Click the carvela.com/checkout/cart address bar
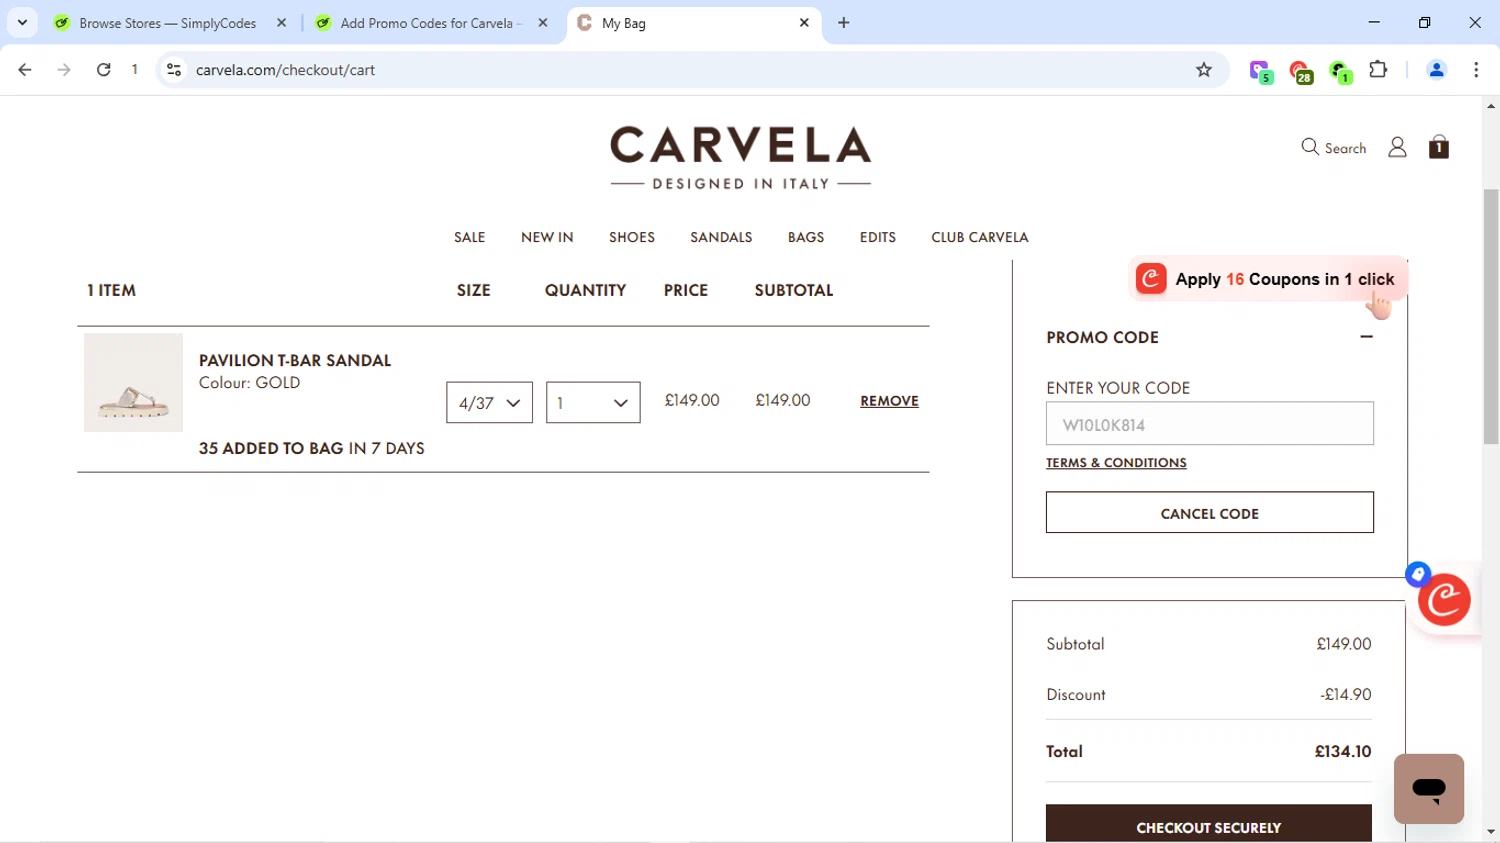 coord(690,69)
